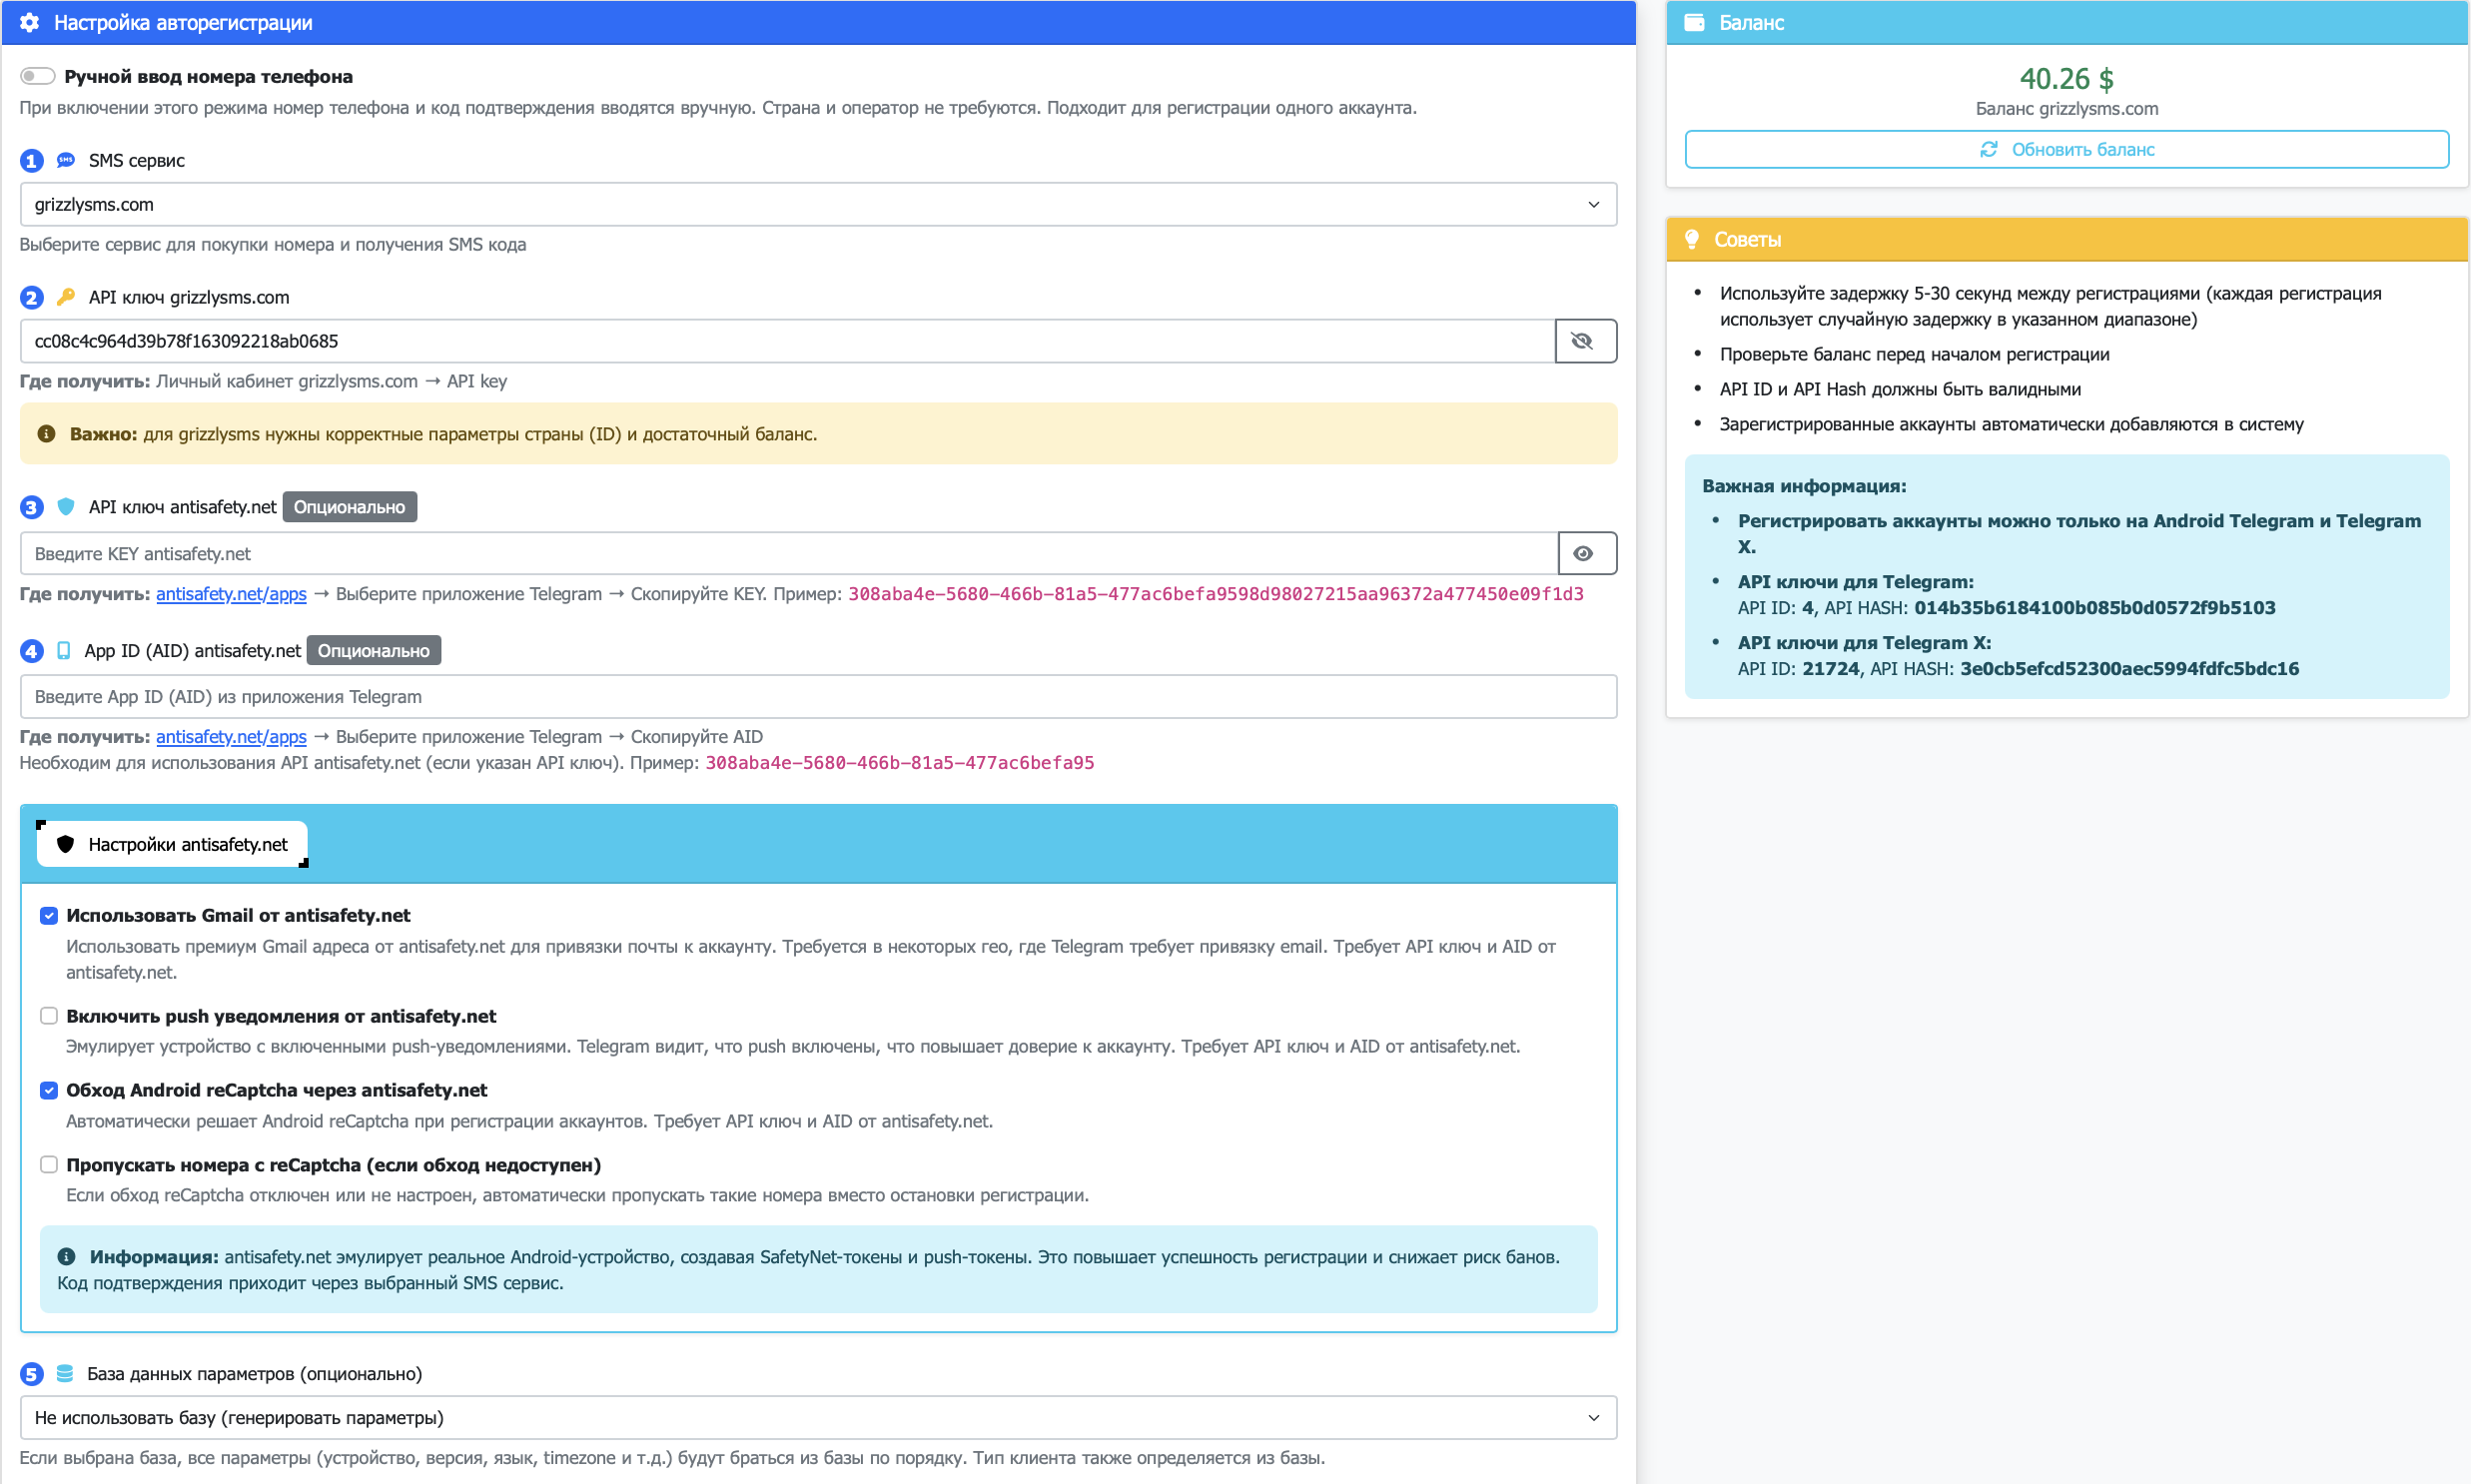Click the lightbulb icon in the Советы header
The height and width of the screenshot is (1484, 2471).
point(1692,239)
